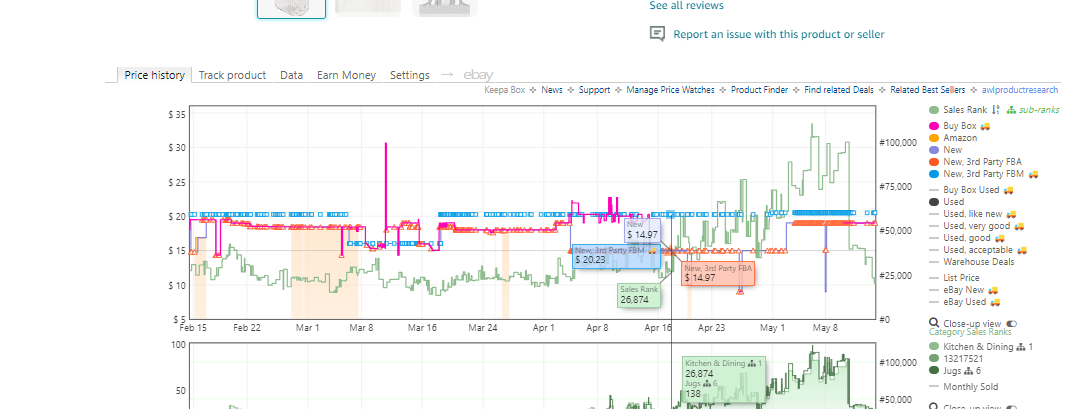1071x409 pixels.
Task: Open the Product Finder link
Action: (x=760, y=90)
